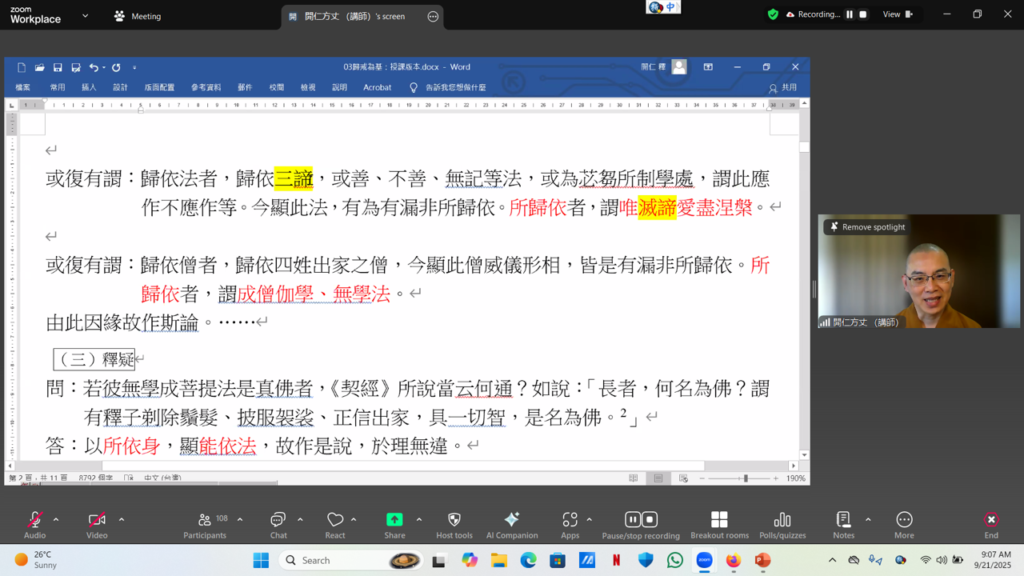
Task: Expand the video options arrow
Action: pos(122,519)
